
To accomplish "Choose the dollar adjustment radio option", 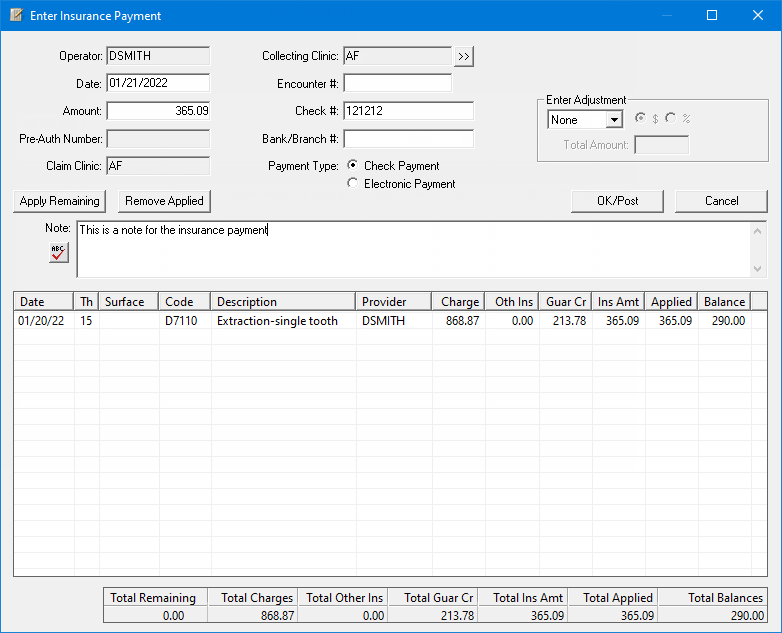I will [640, 119].
